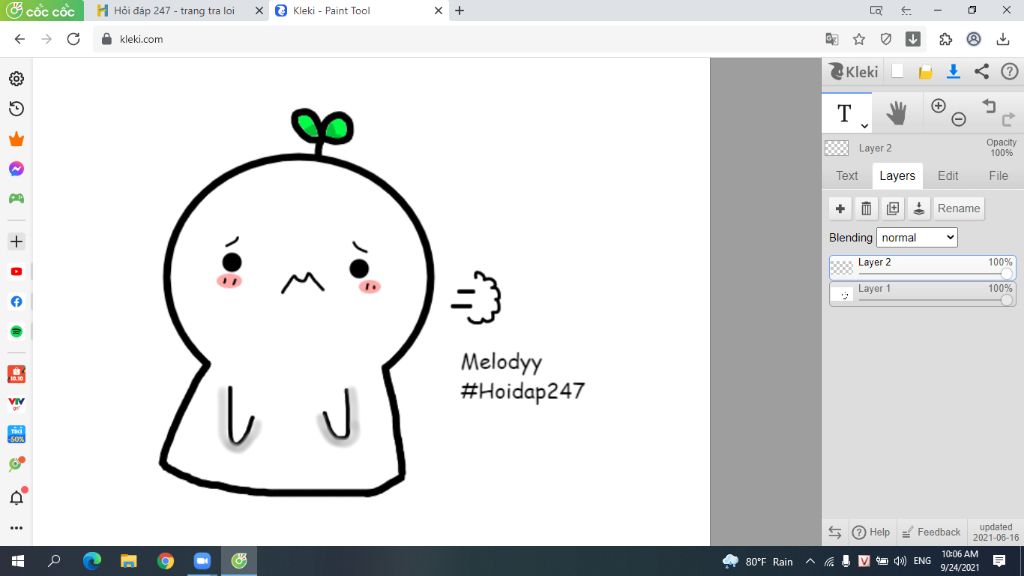Select Layer 1 in the layer list
This screenshot has width=1024, height=576.
coord(922,293)
